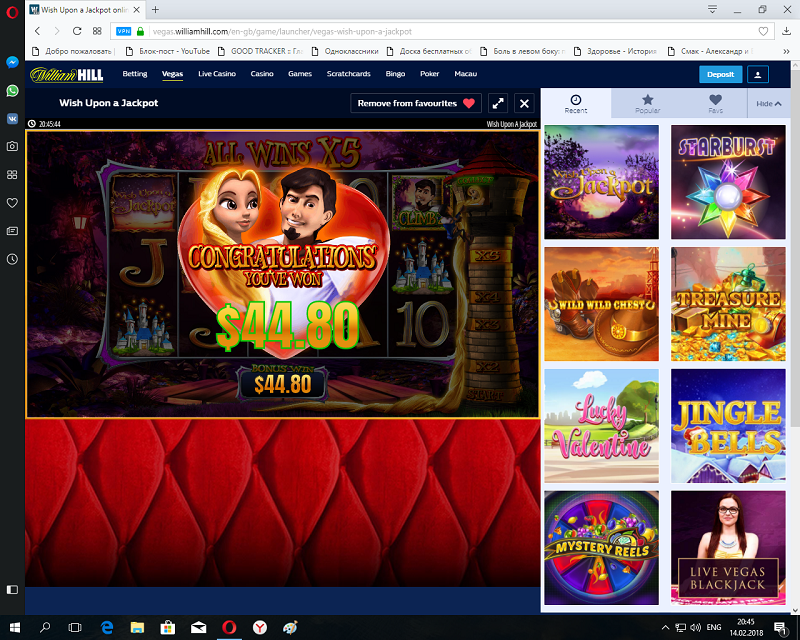
Task: Switch to the Popular tab
Action: 647,104
